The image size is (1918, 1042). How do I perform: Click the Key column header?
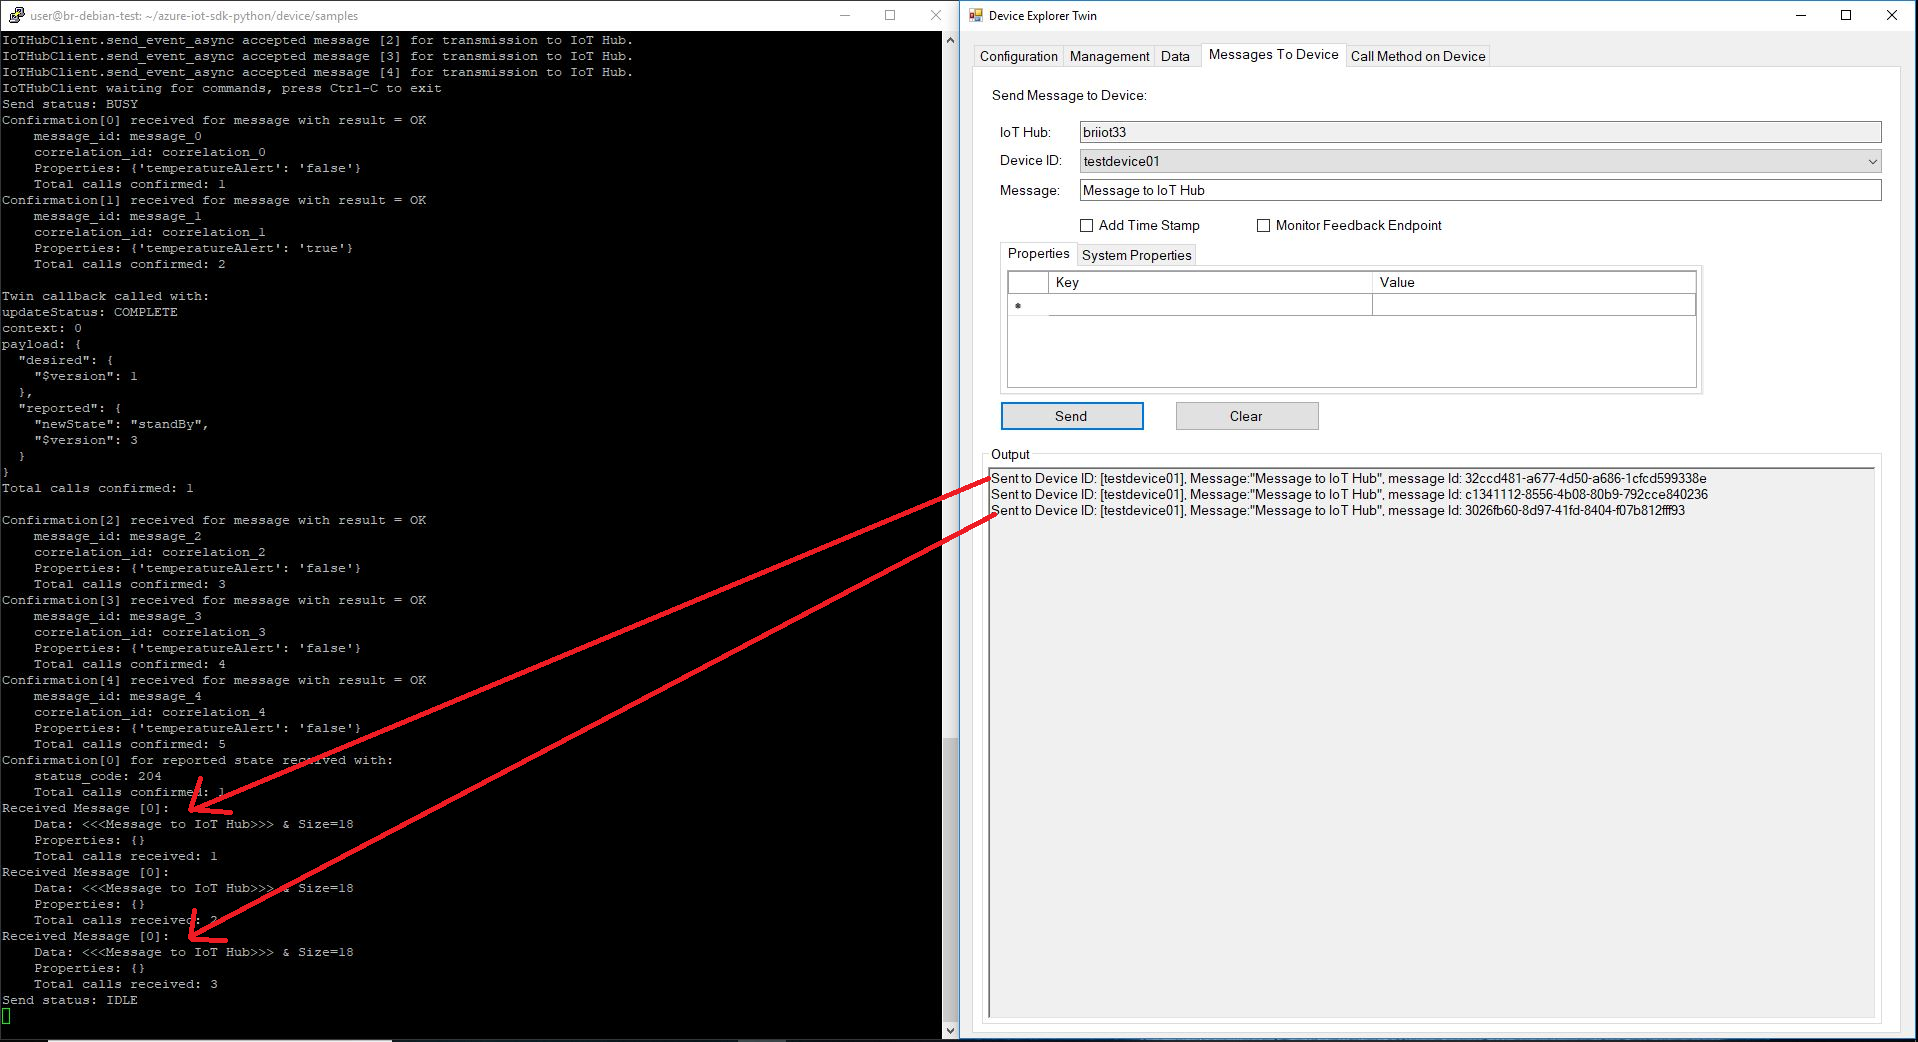pyautogui.click(x=1210, y=283)
